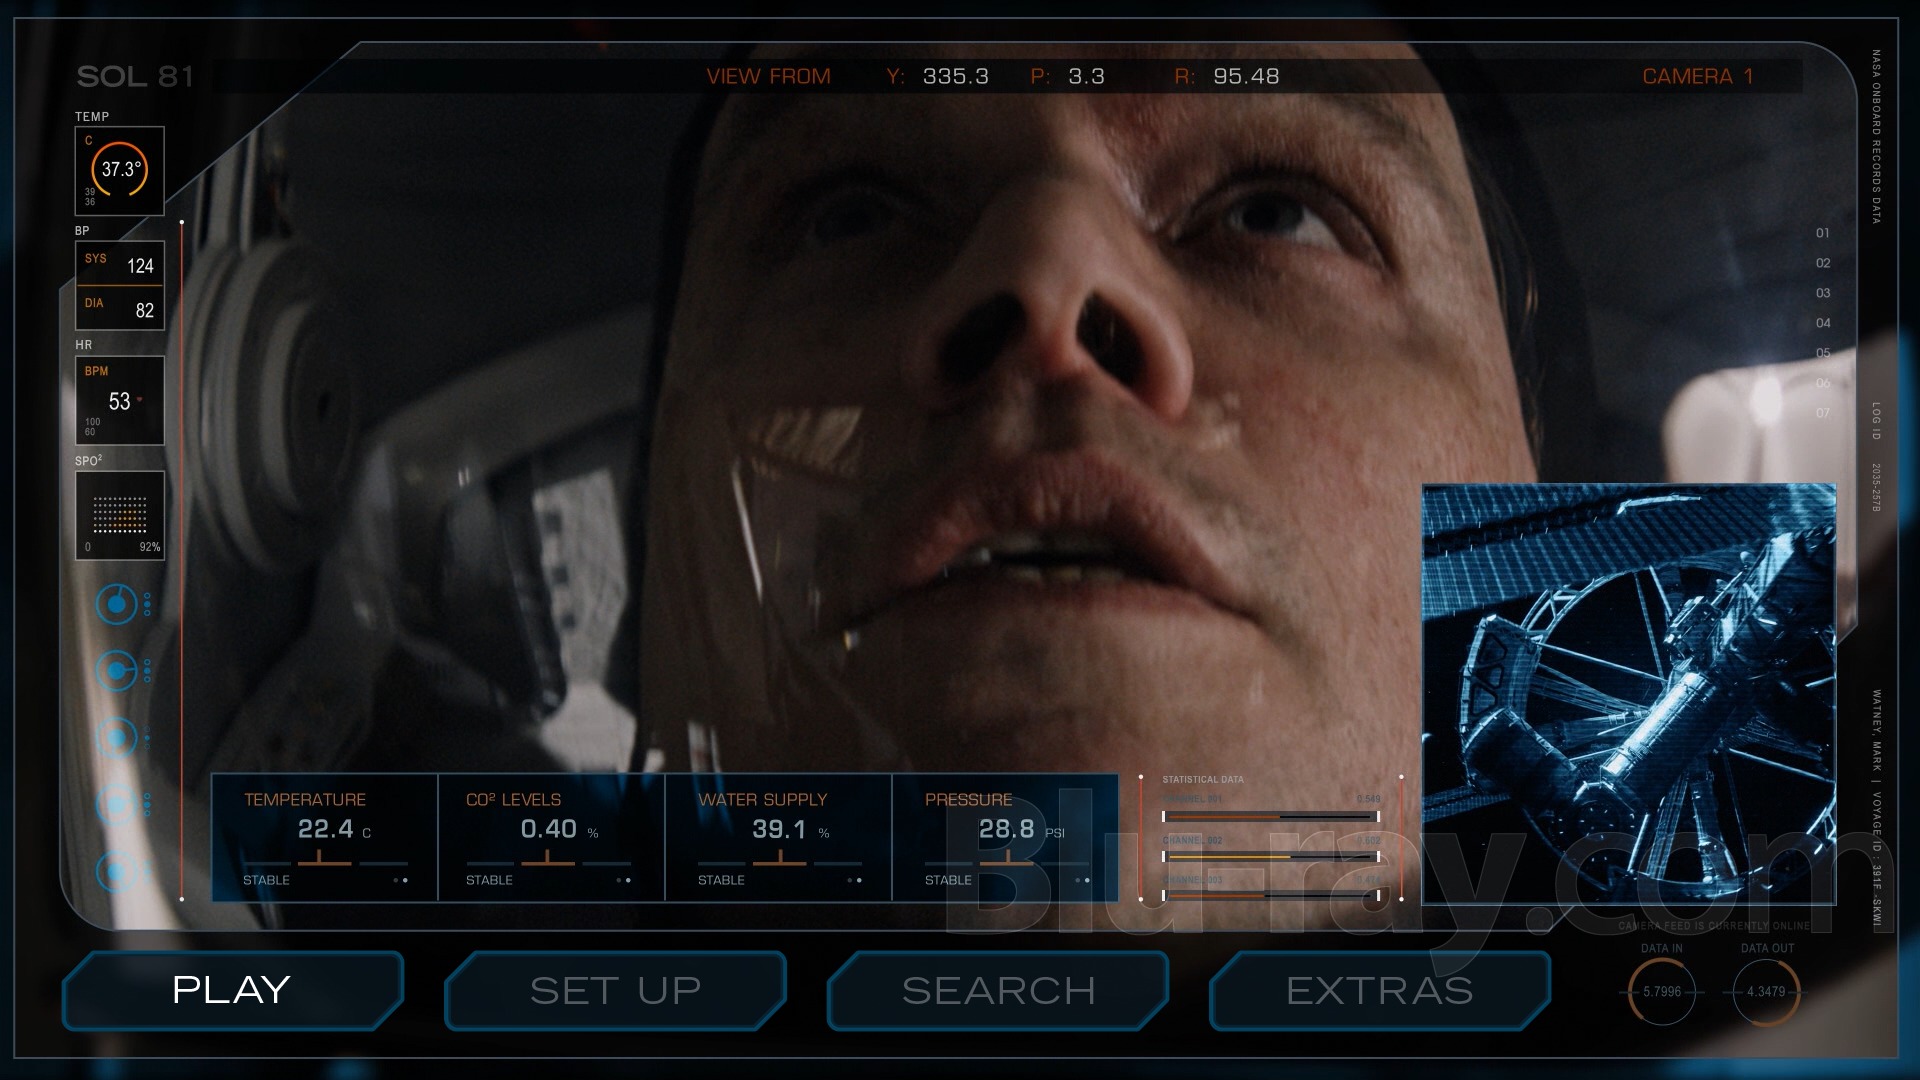The height and width of the screenshot is (1080, 1920).
Task: Click the SYS 124 blood pressure readout
Action: tap(120, 264)
